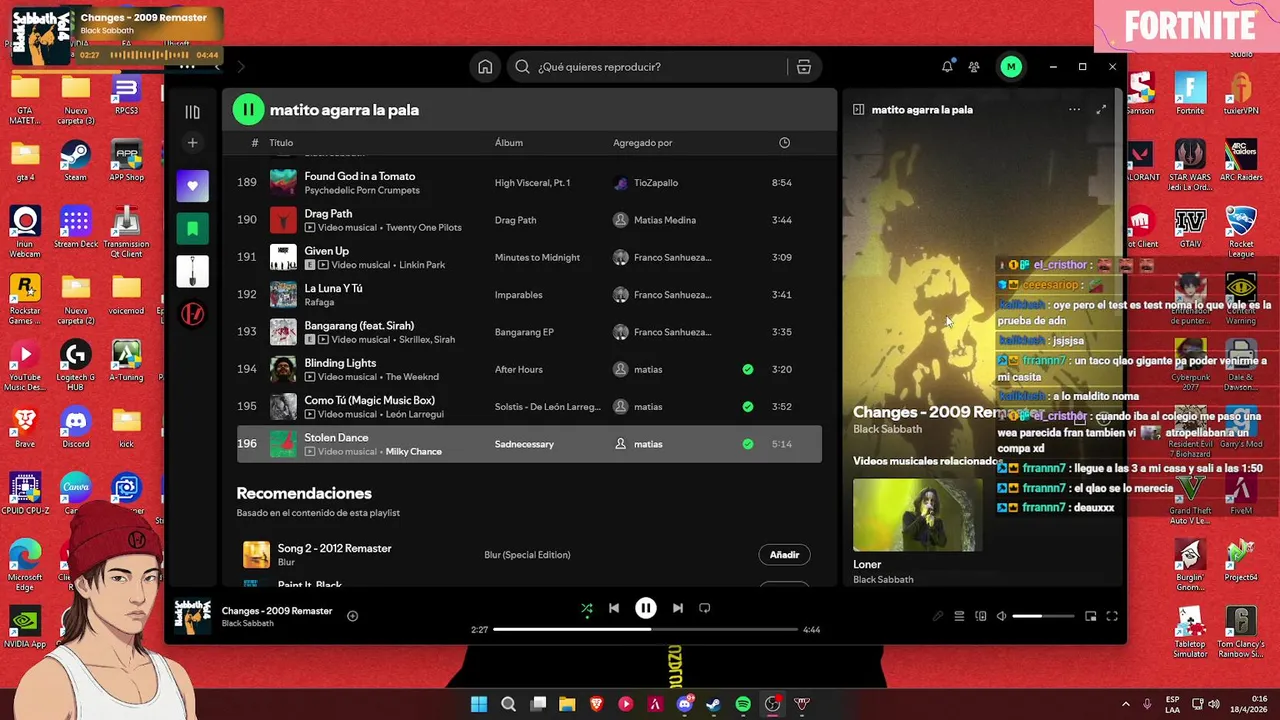
Task: Open TioZapallo user profile link
Action: click(x=656, y=183)
